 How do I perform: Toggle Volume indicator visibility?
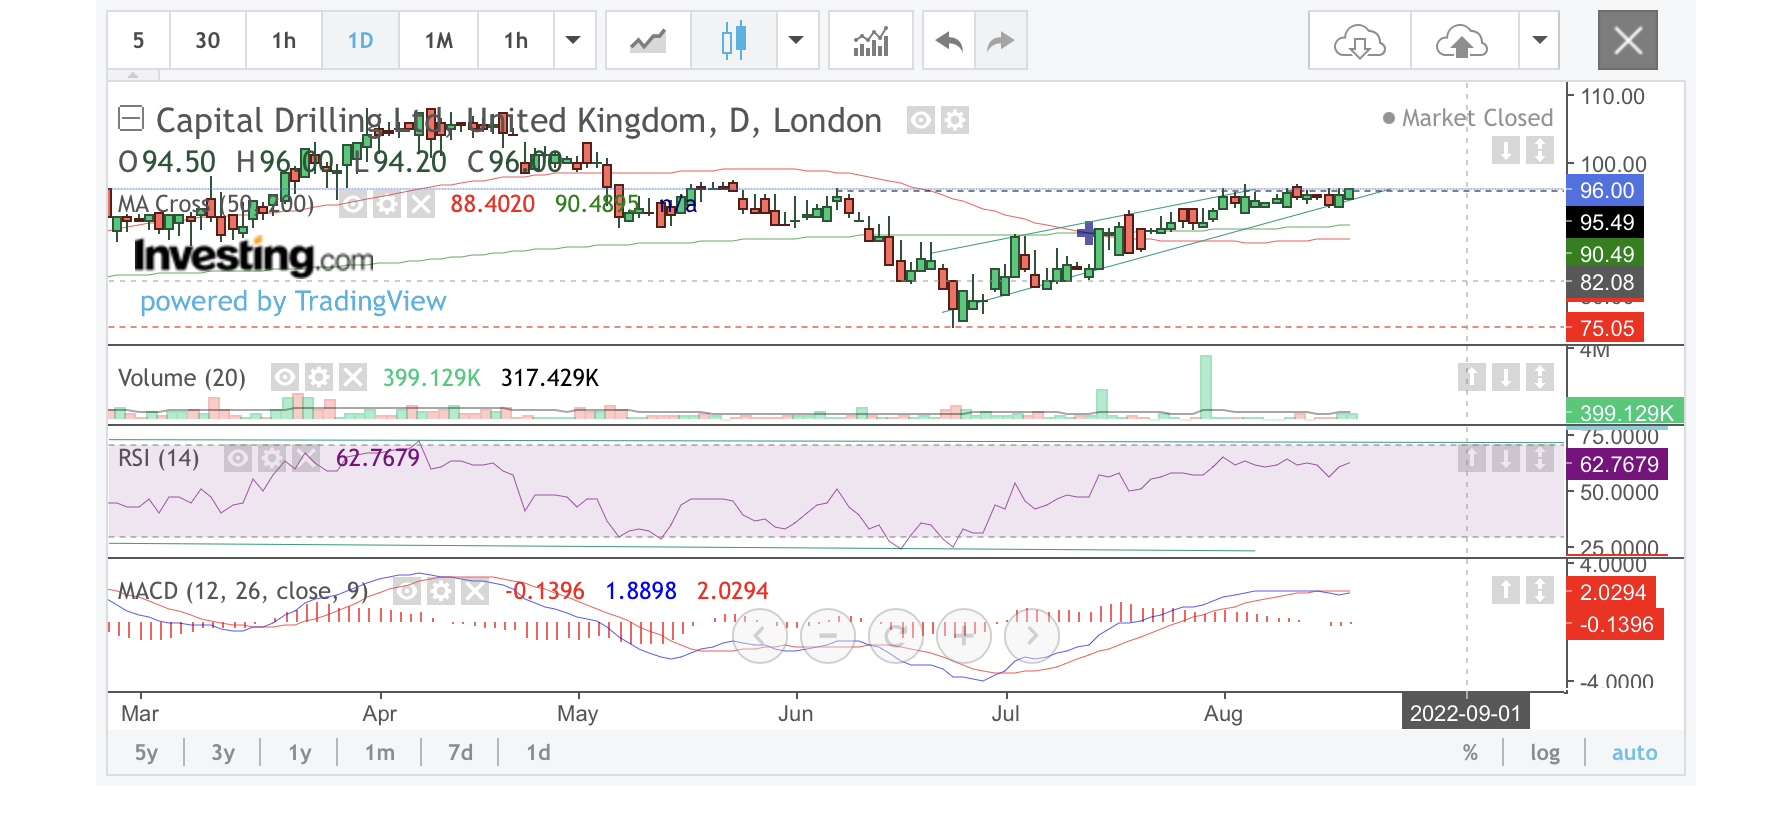click(x=285, y=377)
